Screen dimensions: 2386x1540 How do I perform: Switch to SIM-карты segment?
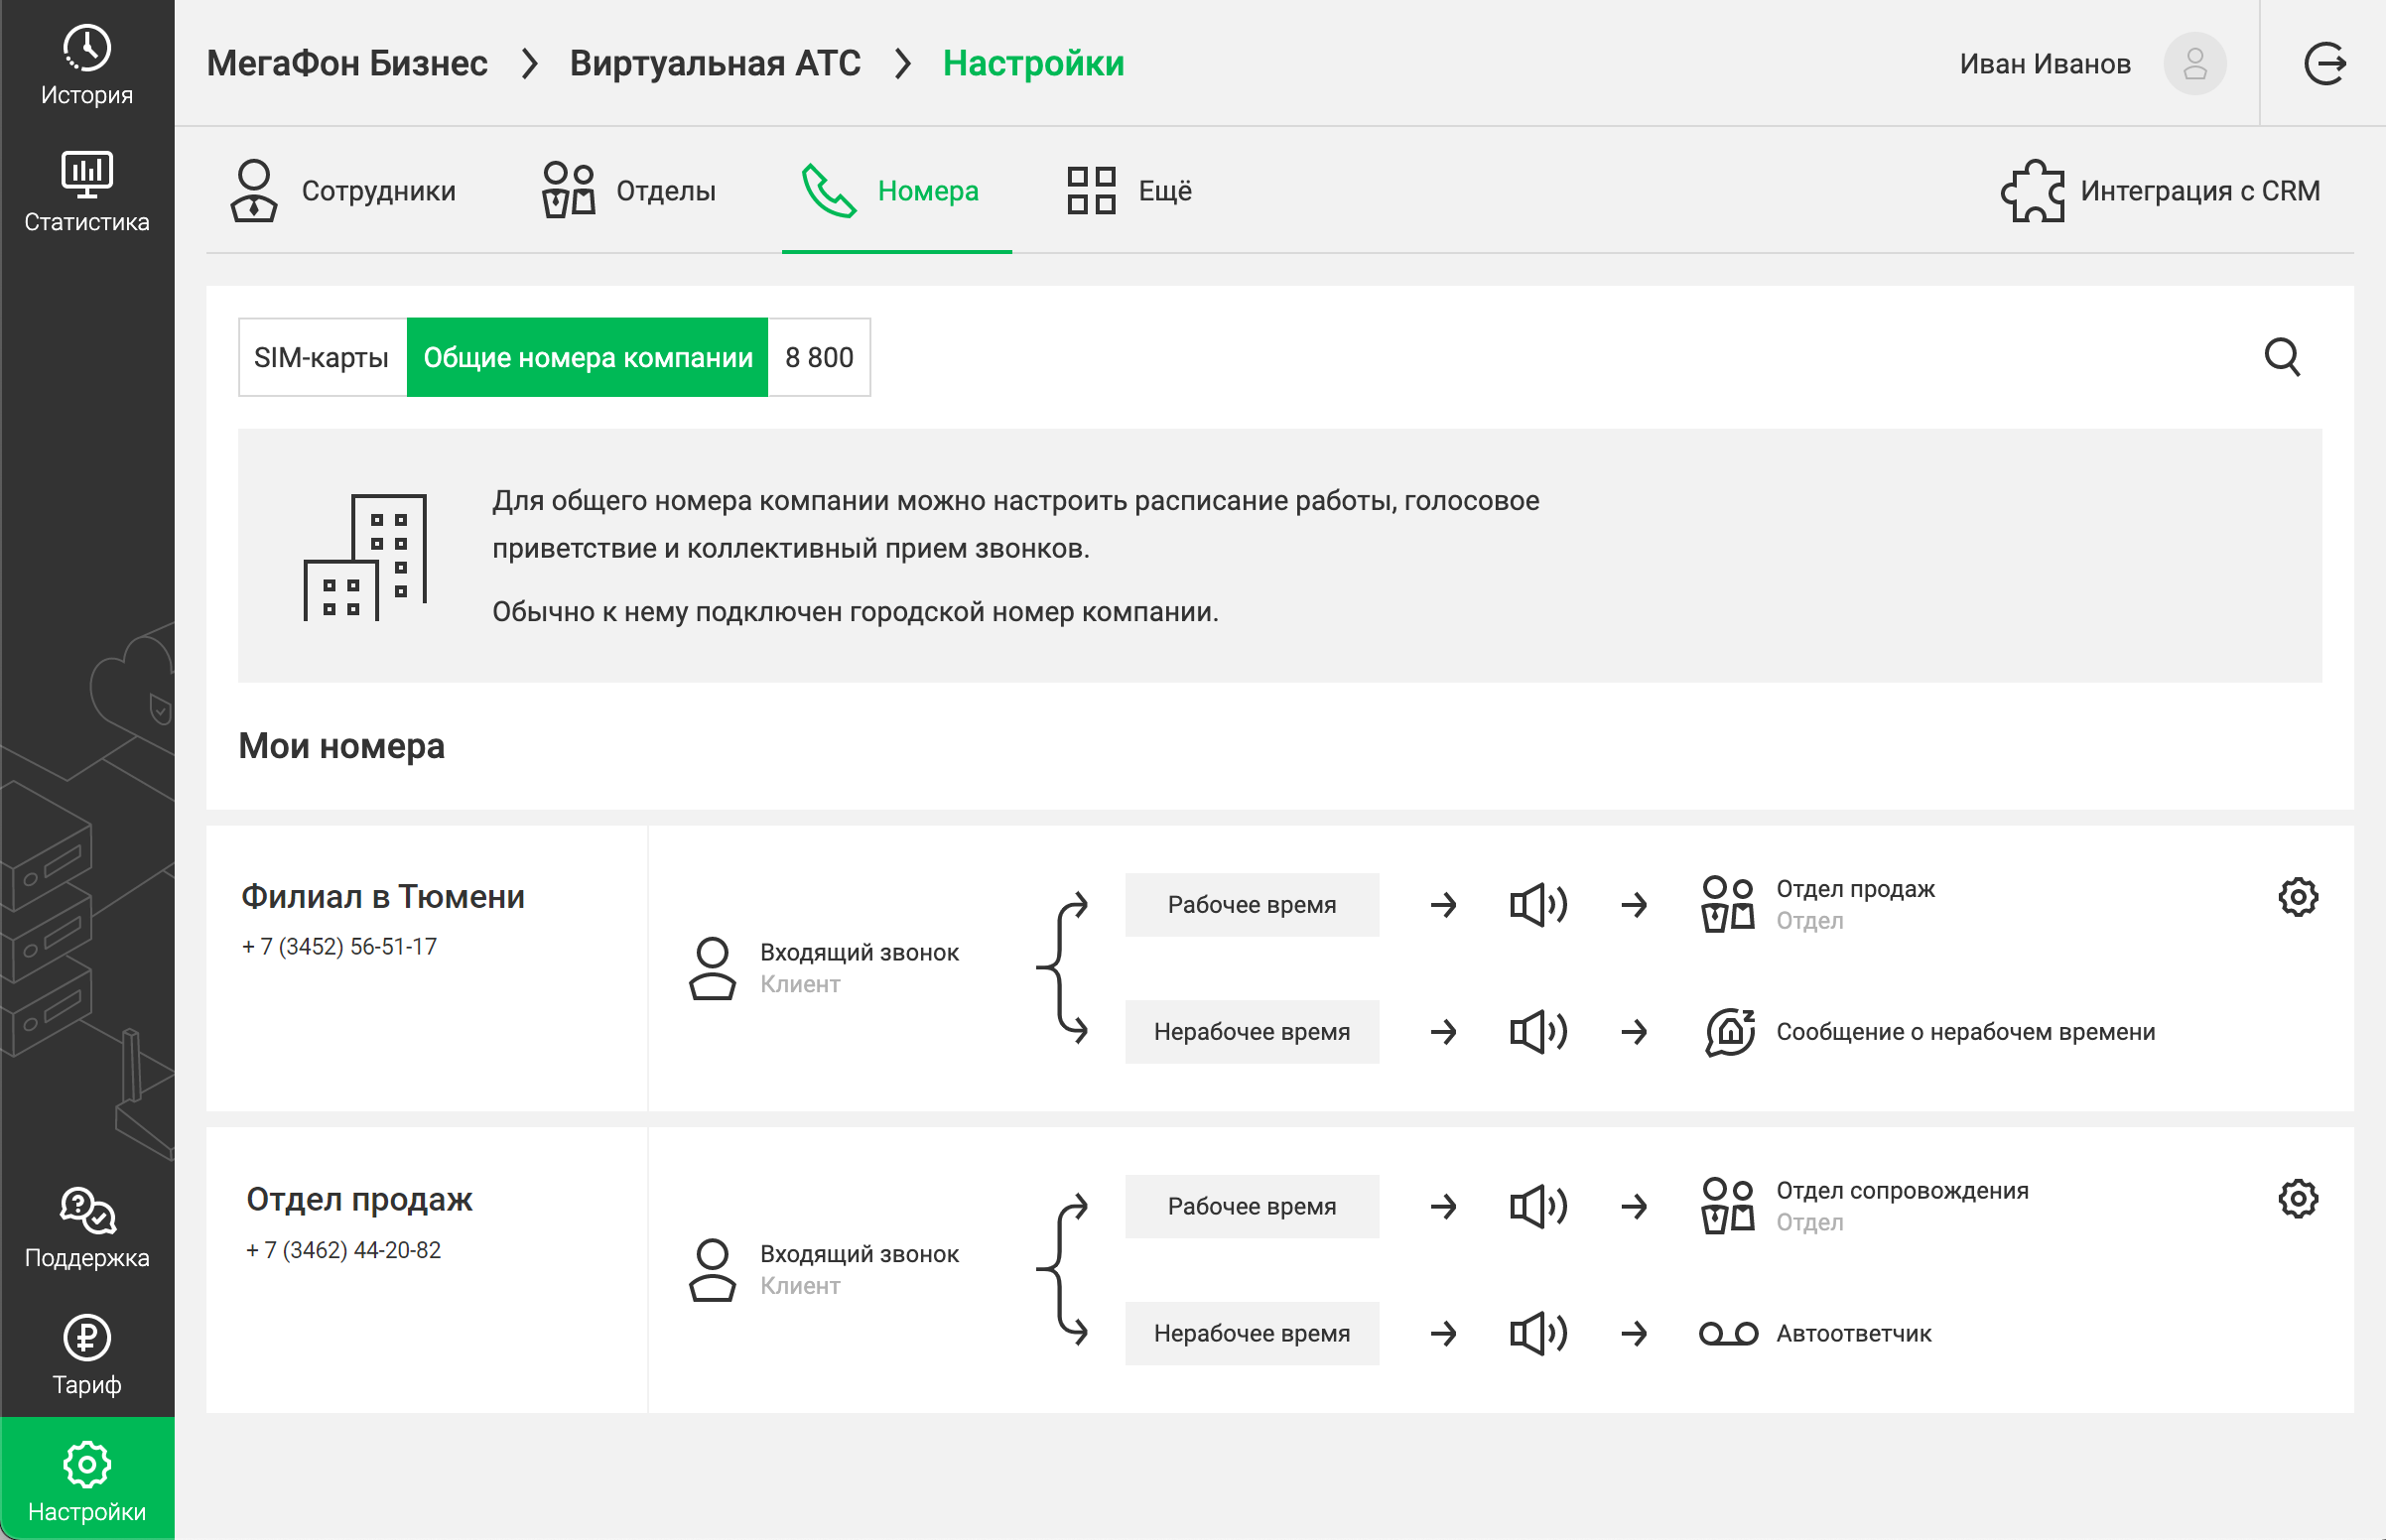click(322, 357)
